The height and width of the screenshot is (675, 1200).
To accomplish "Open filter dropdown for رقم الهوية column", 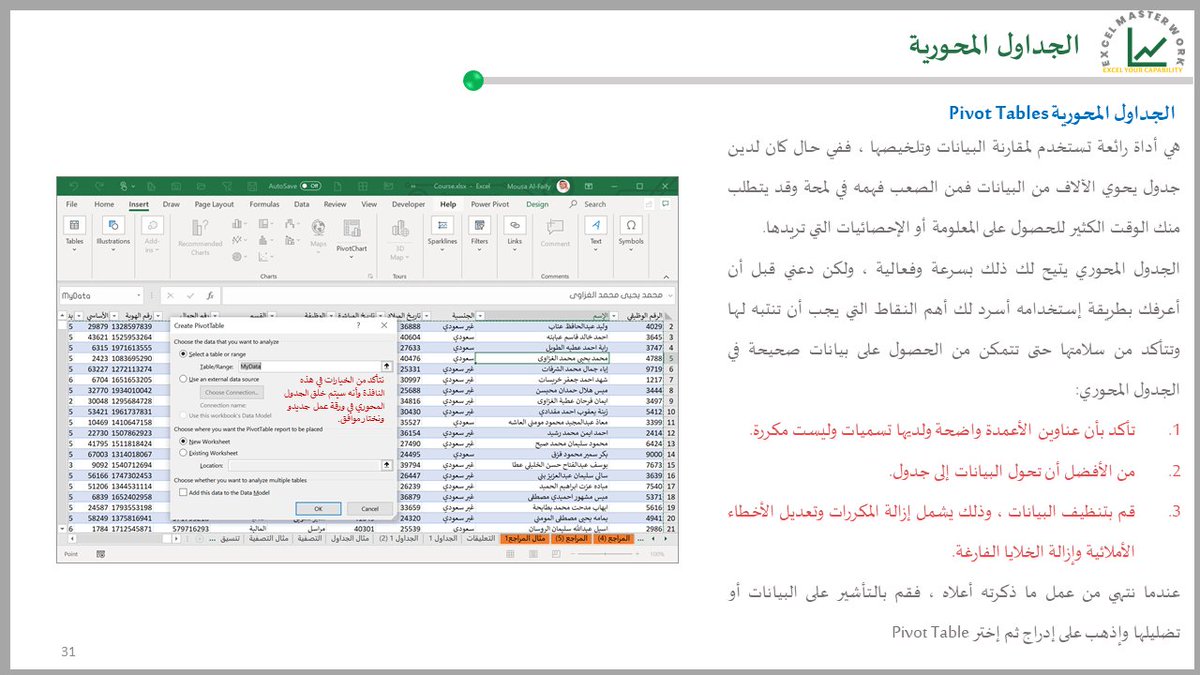I will (x=115, y=316).
